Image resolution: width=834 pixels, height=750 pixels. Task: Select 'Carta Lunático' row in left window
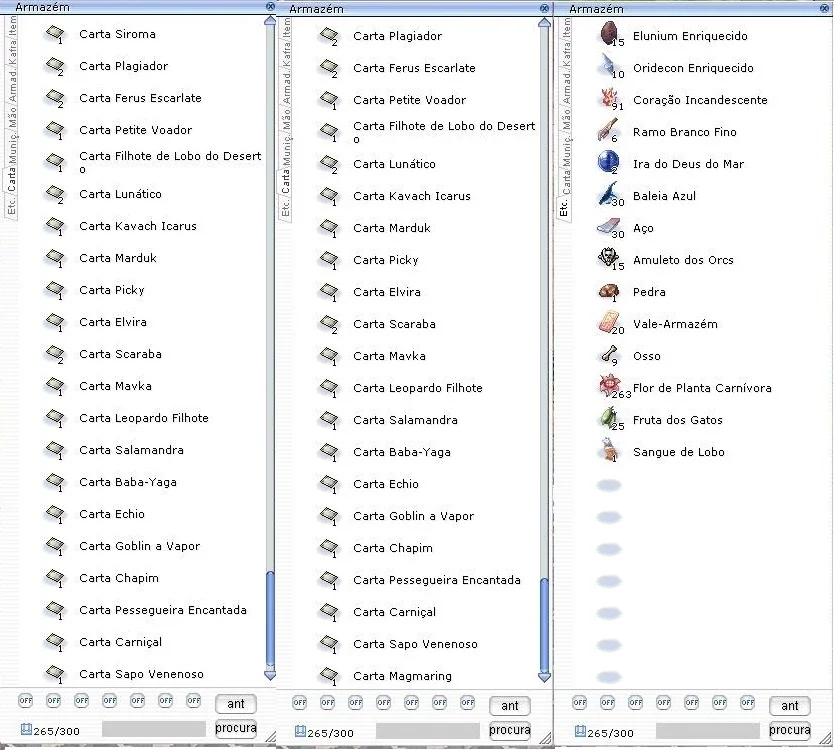(140, 194)
